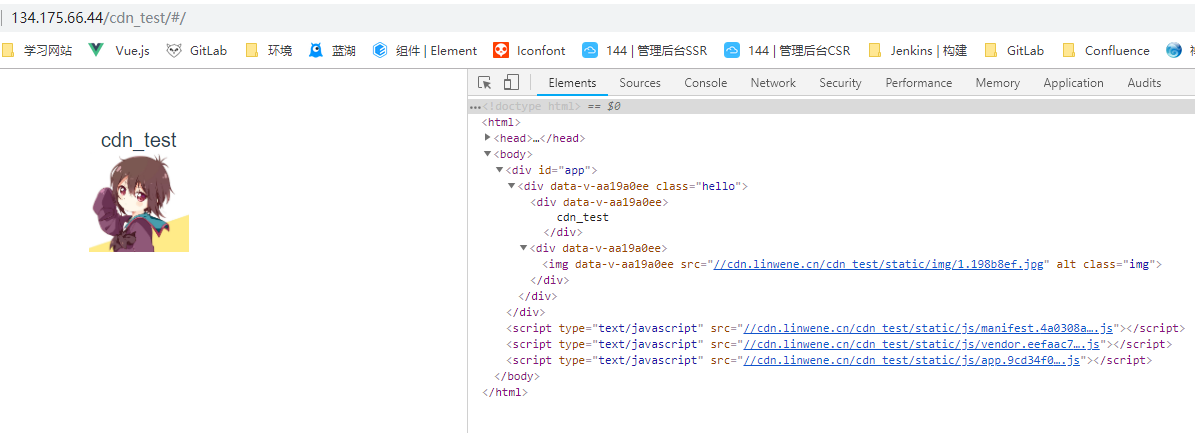Collapse the div containing the img element
This screenshot has height=433, width=1195.
point(524,248)
